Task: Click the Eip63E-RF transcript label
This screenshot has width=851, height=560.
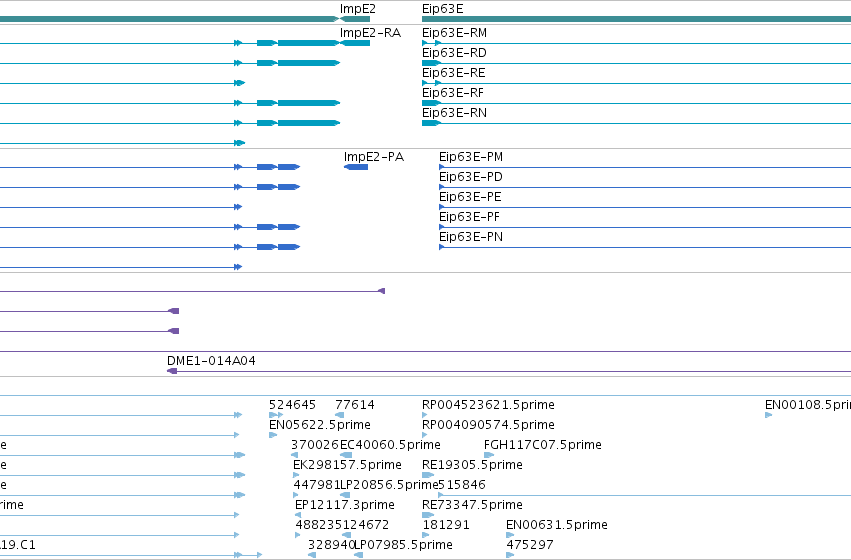Action: pyautogui.click(x=453, y=93)
